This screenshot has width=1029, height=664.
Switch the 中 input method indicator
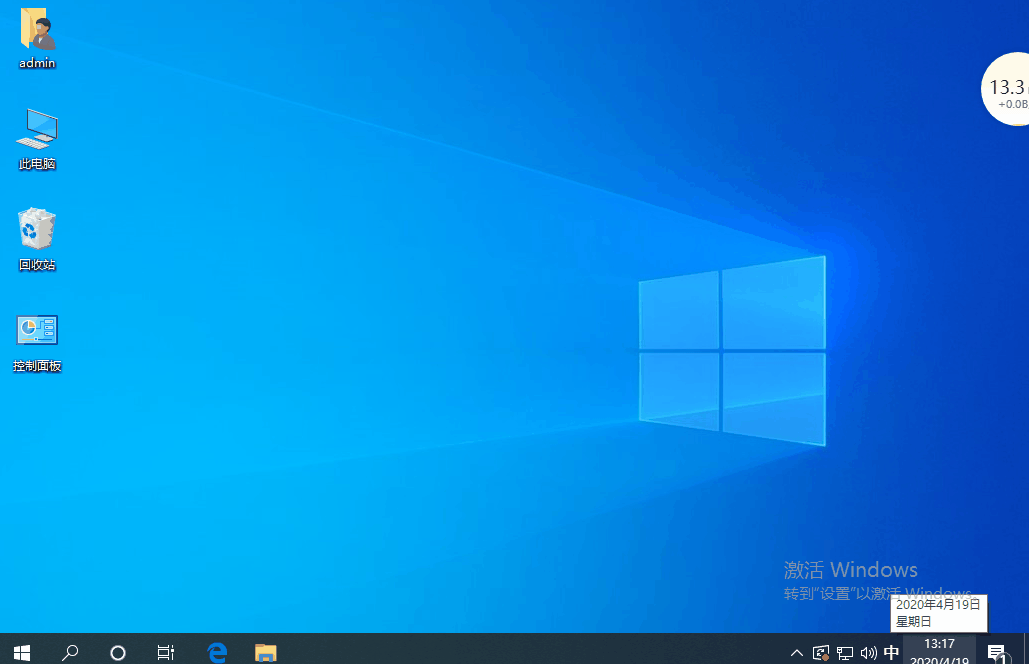coord(891,652)
